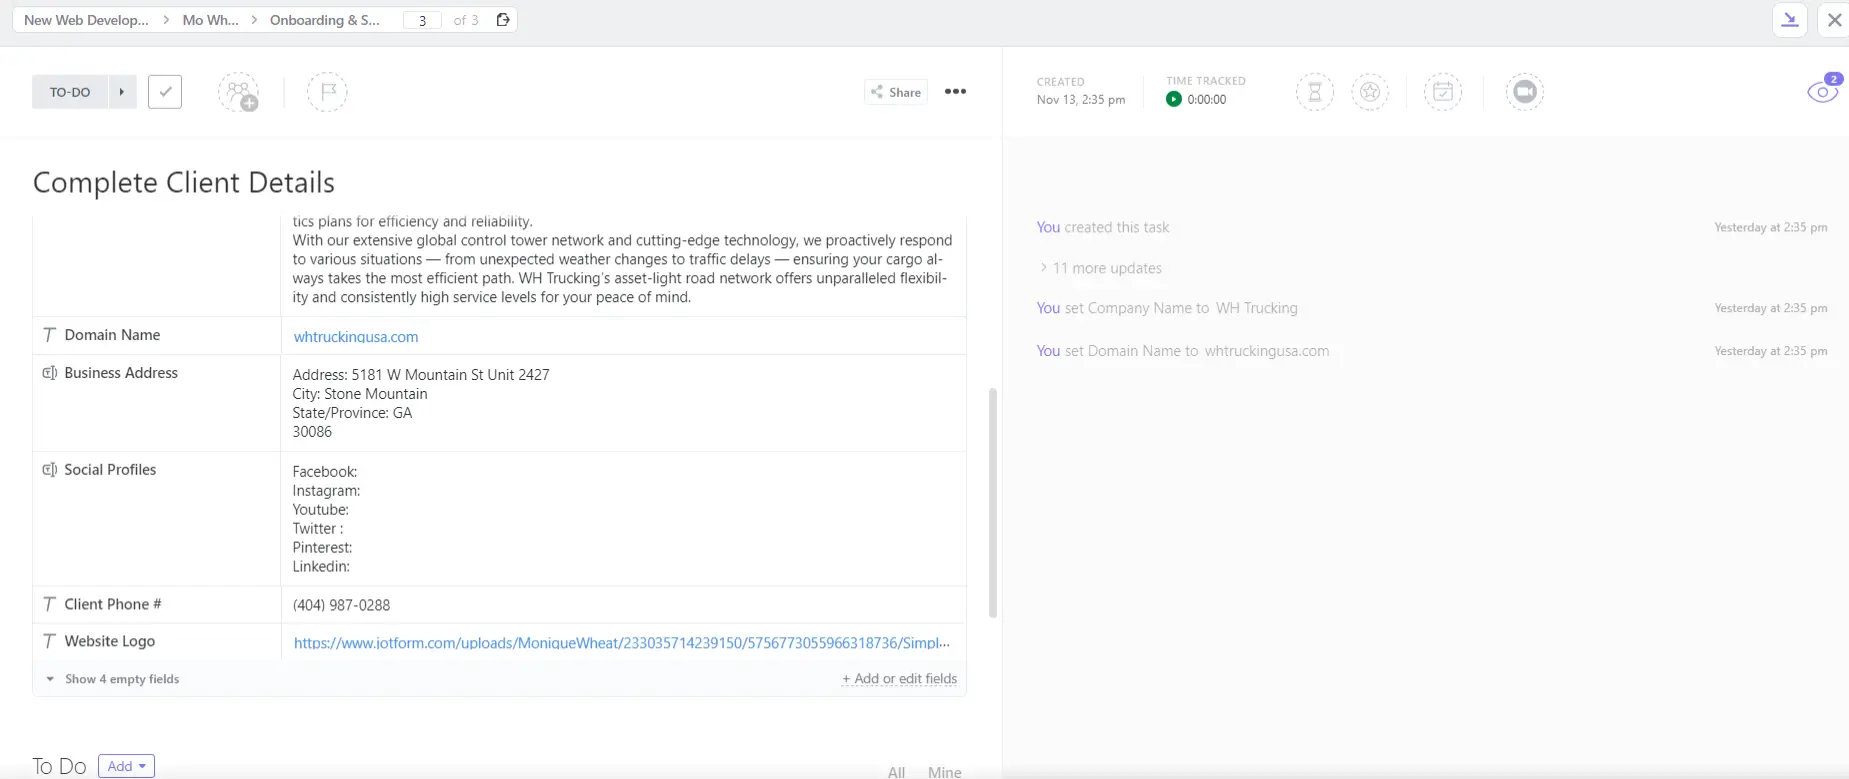The width and height of the screenshot is (1849, 779).
Task: Click the text icon beside Domain Name
Action: point(49,335)
